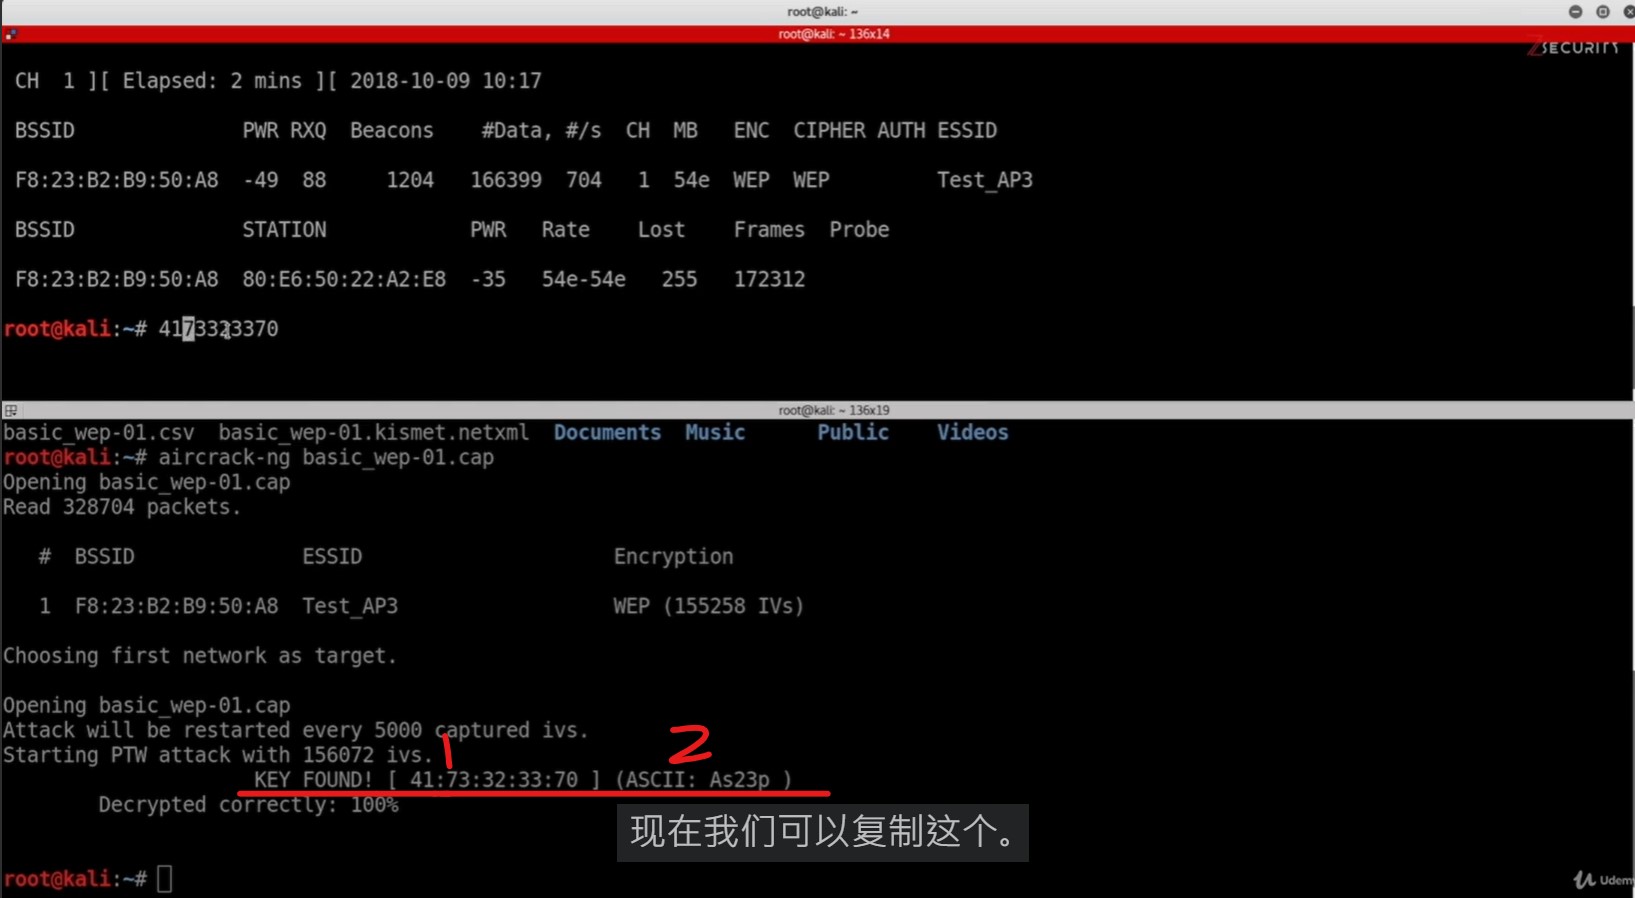Image resolution: width=1635 pixels, height=898 pixels.
Task: Focus the bottom pane's gray title bar
Action: 833,410
